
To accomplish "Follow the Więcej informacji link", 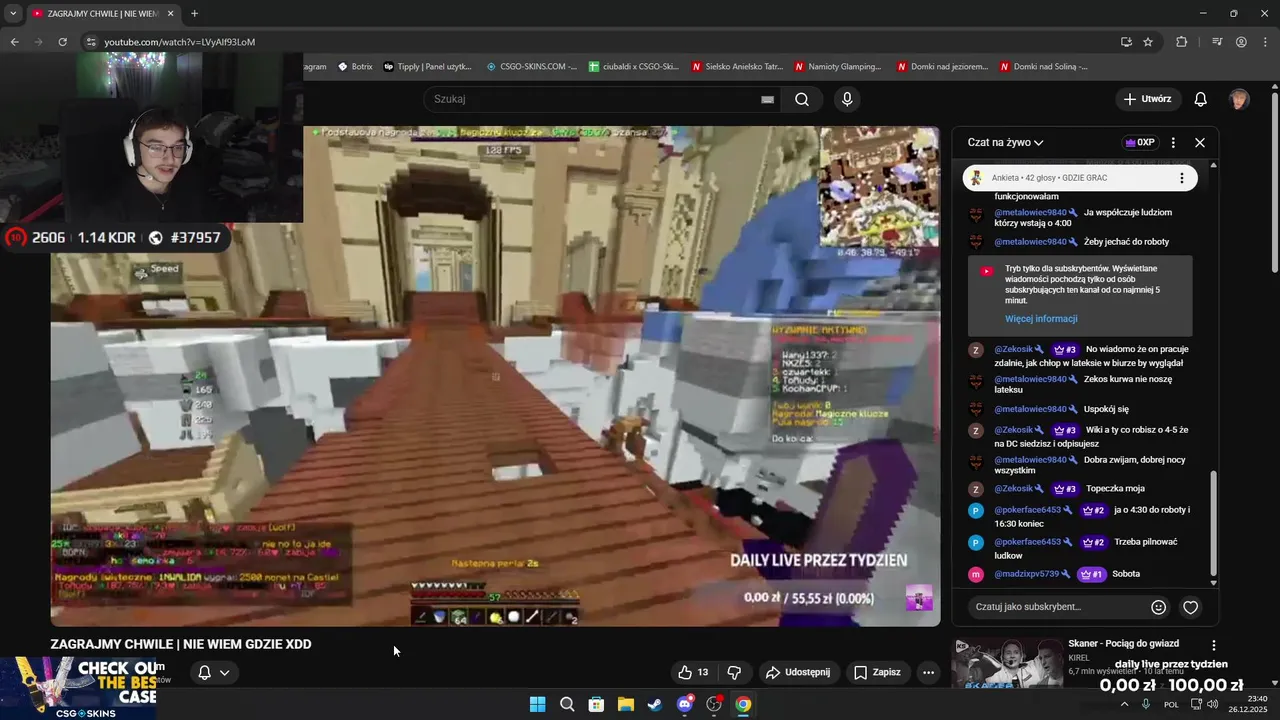I will tap(1041, 319).
